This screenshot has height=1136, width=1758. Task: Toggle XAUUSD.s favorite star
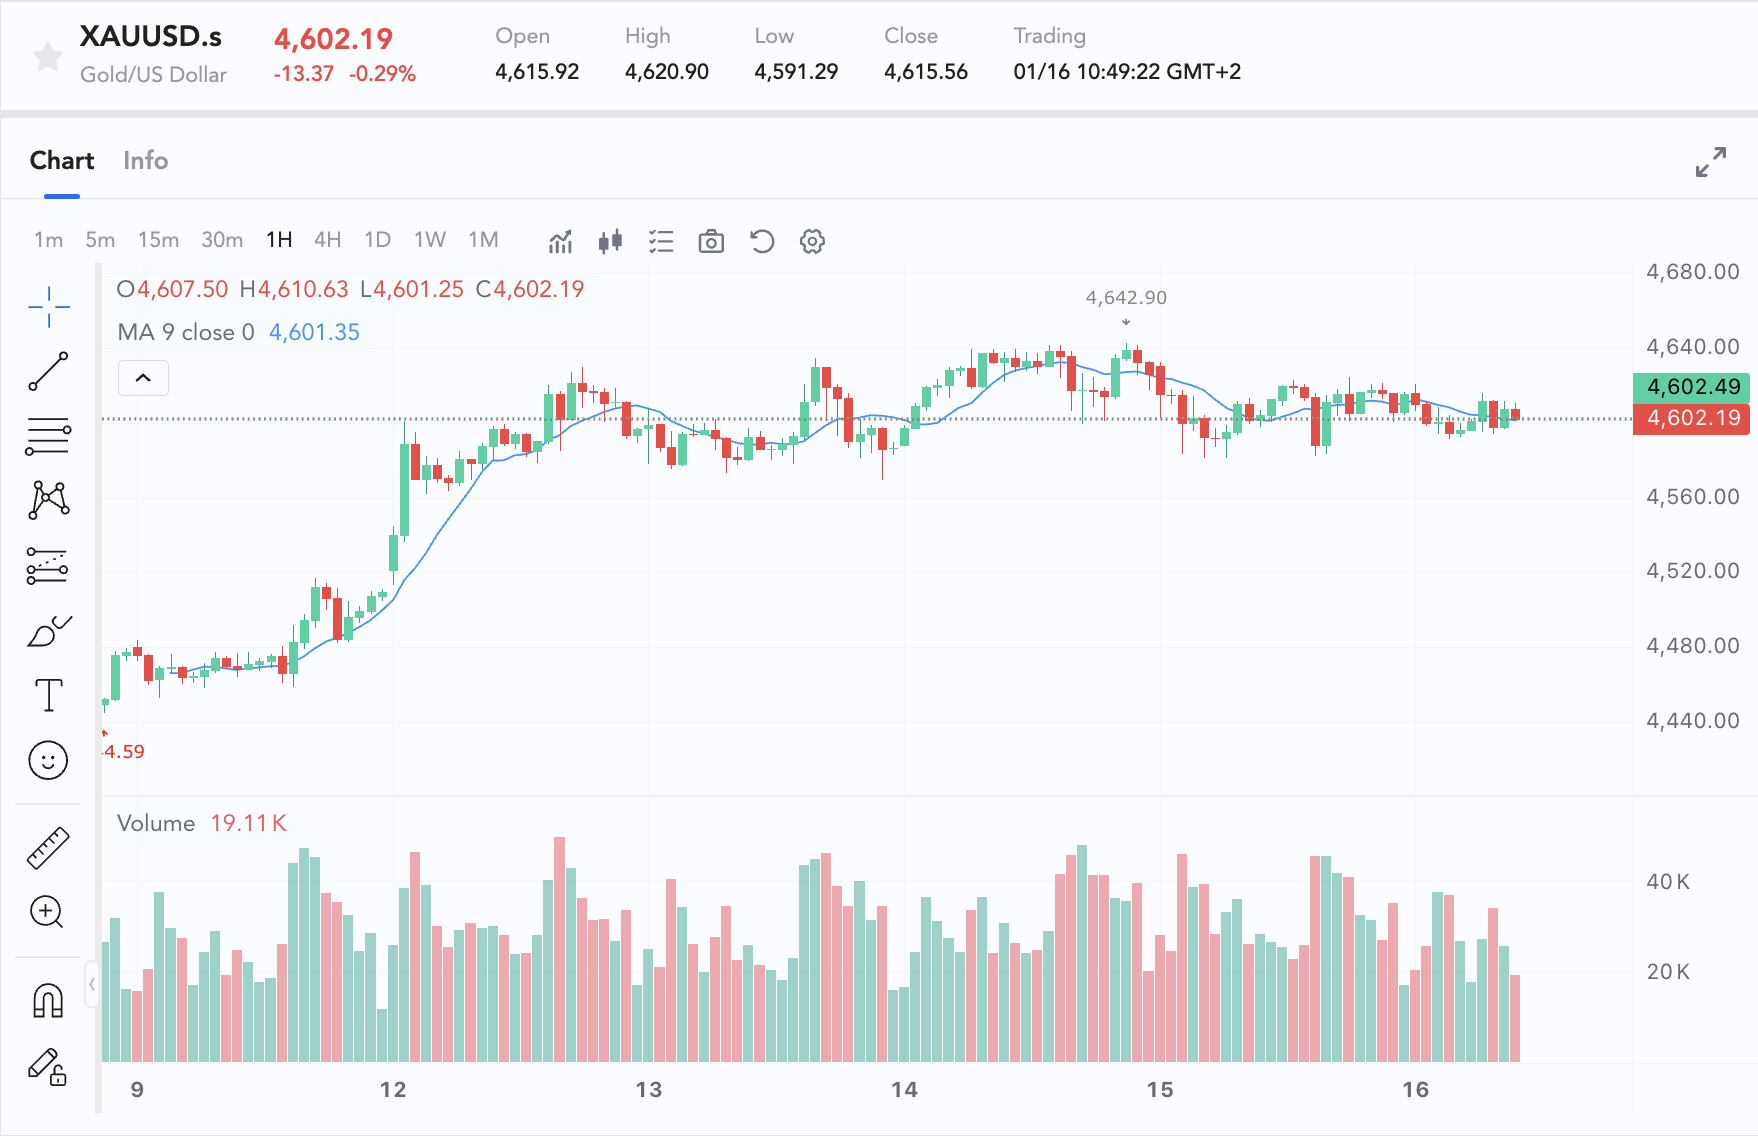[47, 56]
